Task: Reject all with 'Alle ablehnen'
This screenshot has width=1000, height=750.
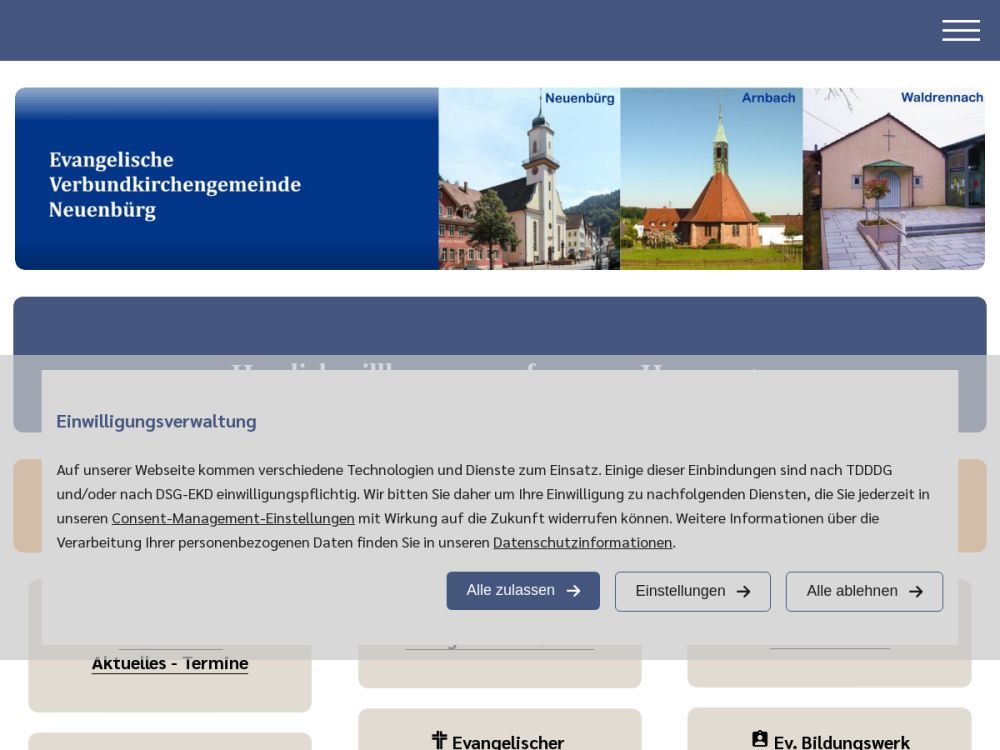Action: click(864, 592)
